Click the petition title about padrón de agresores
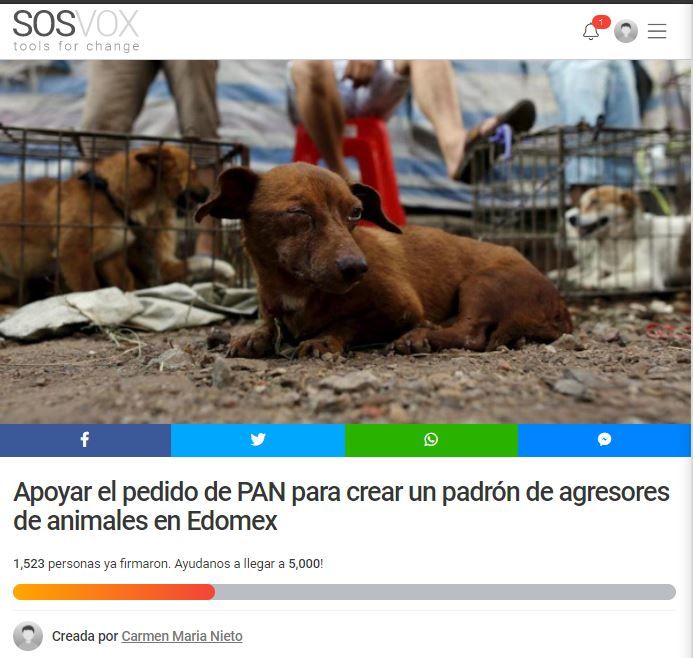The height and width of the screenshot is (658, 693). (x=341, y=506)
